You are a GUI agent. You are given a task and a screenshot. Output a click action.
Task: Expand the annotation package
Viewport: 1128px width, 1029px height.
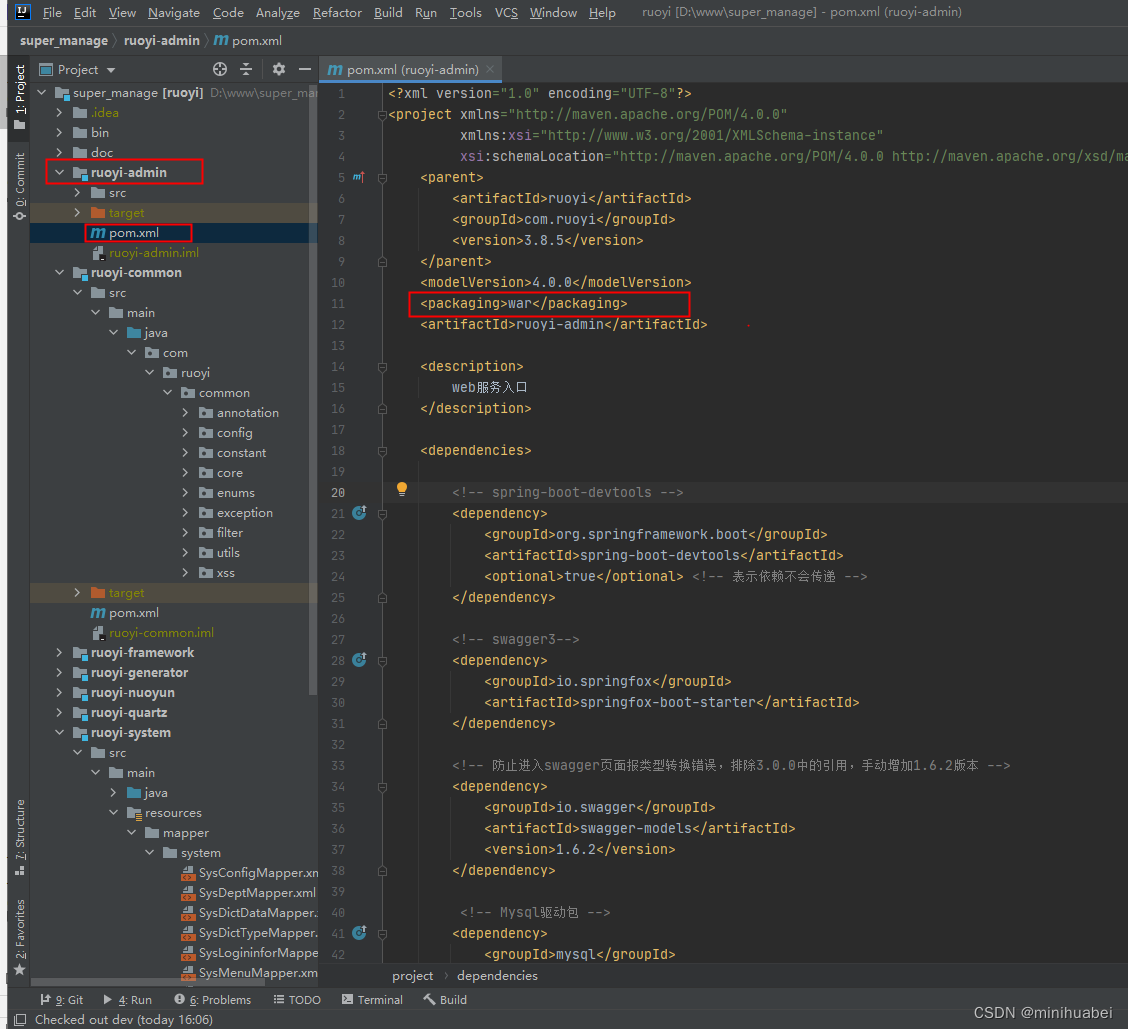186,412
